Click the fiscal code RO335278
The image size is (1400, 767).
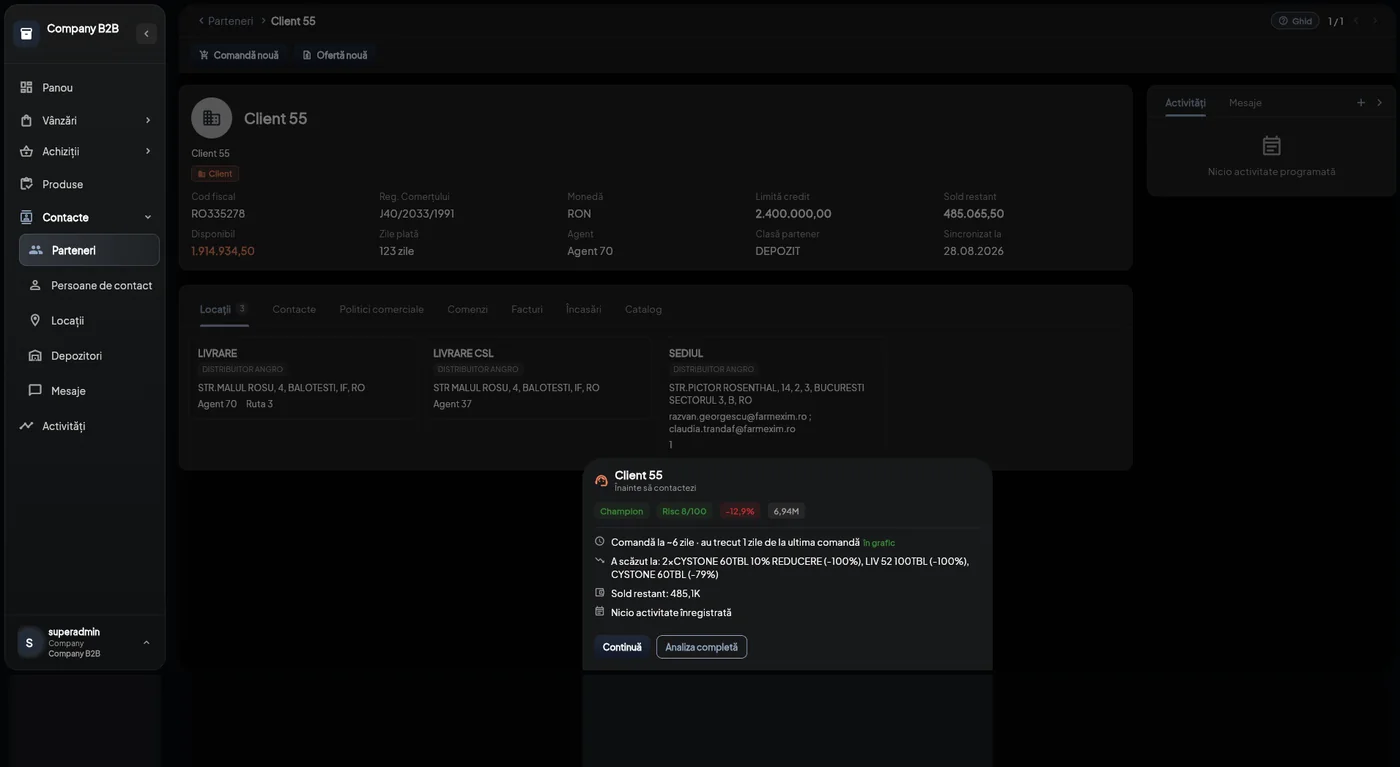coord(218,213)
